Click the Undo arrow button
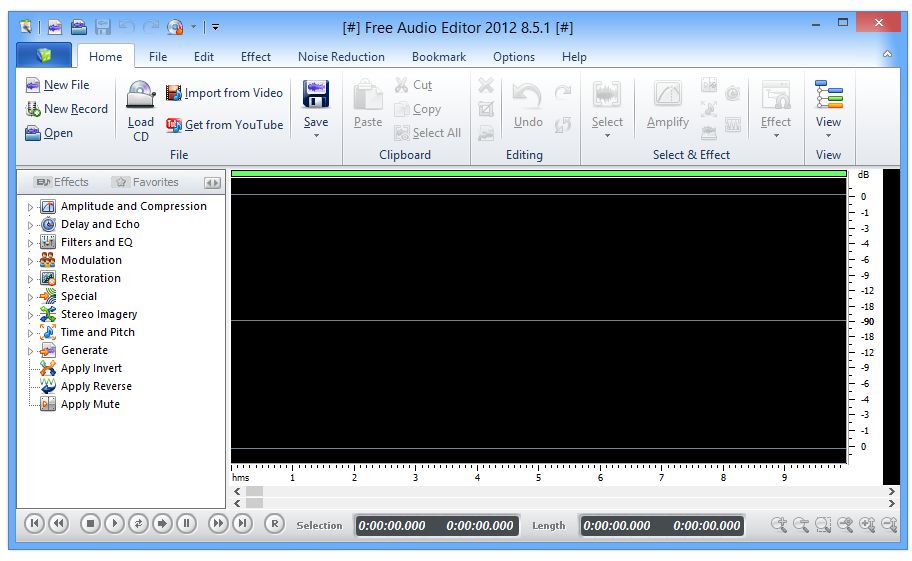Image resolution: width=912 pixels, height=561 pixels. pos(528,96)
